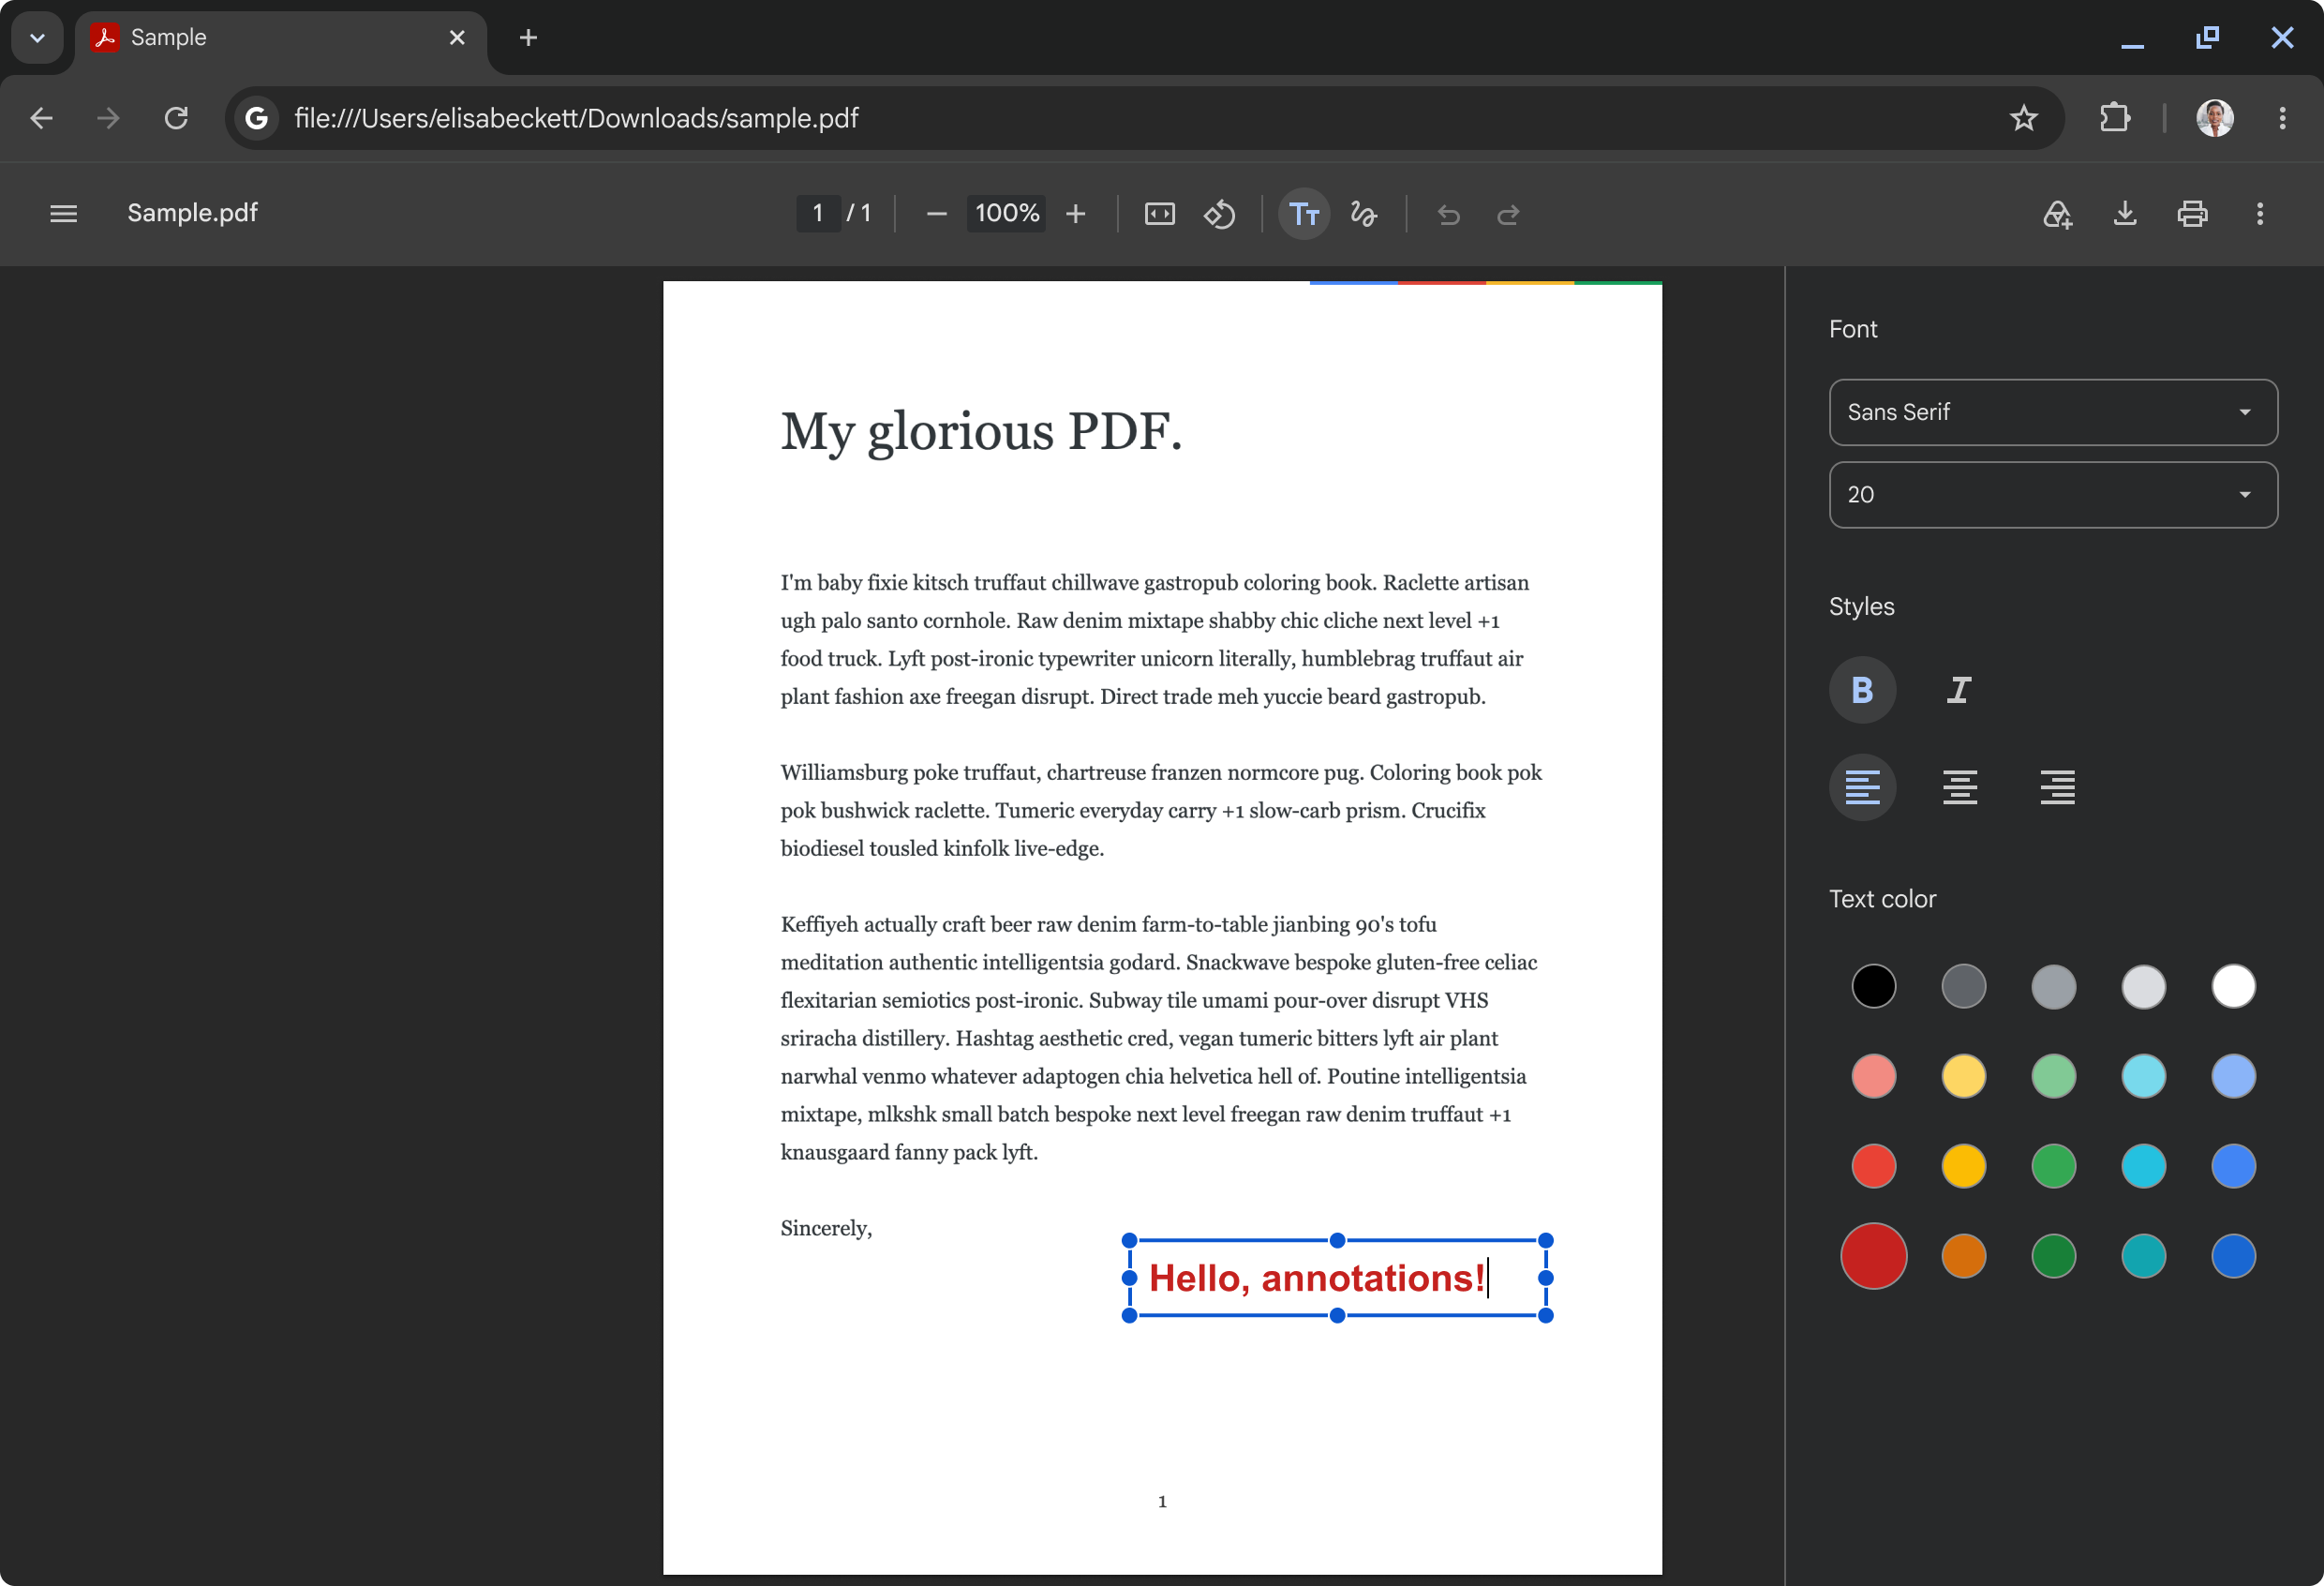Click the address bar URL
Screen dimensions: 2324x1586
pyautogui.click(x=576, y=118)
